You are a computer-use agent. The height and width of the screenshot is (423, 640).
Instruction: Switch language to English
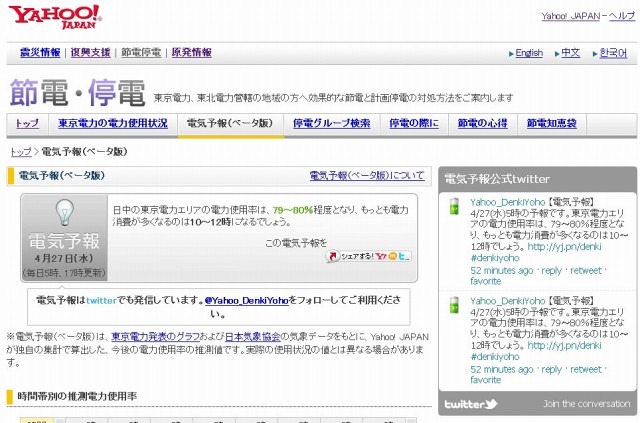pyautogui.click(x=529, y=53)
